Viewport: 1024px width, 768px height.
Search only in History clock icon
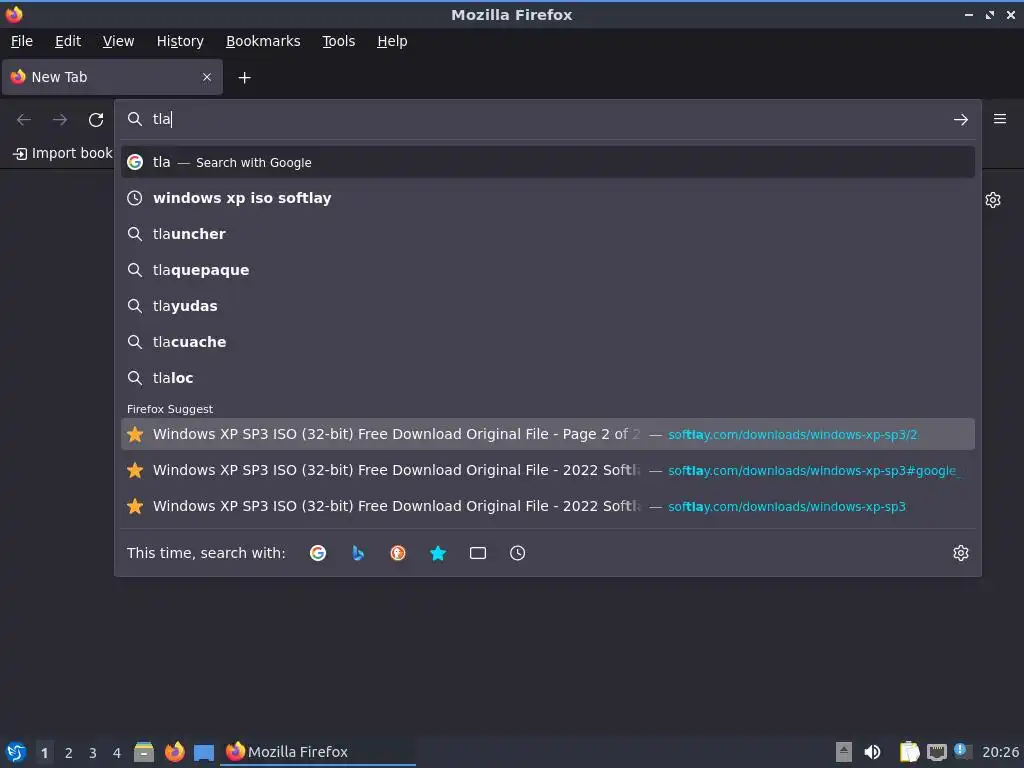coord(517,553)
